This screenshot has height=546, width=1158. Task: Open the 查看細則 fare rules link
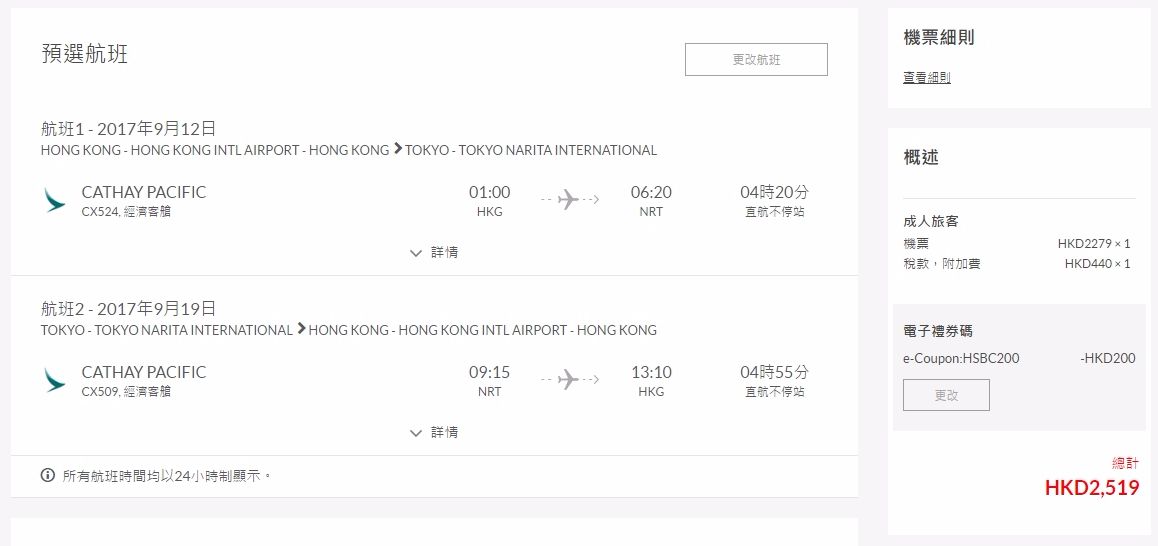click(926, 78)
